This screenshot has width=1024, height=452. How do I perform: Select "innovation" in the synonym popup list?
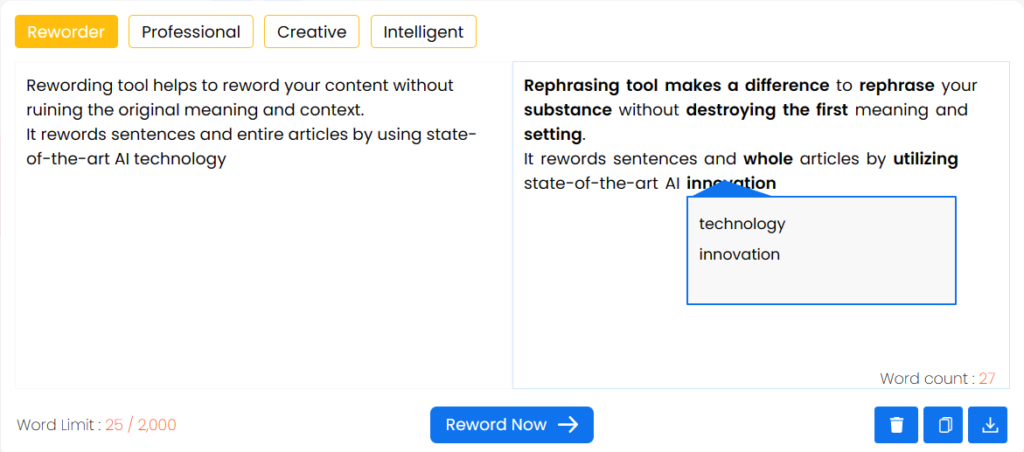[x=739, y=254]
